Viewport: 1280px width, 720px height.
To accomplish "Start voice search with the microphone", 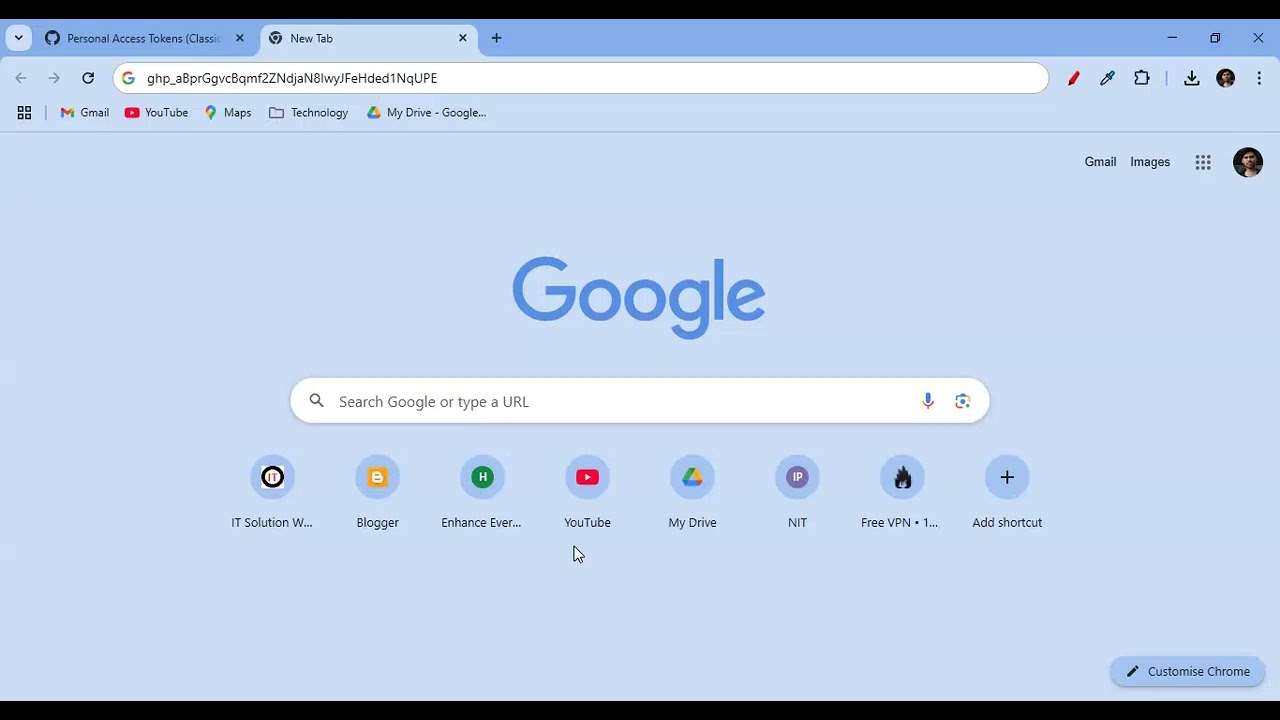I will coord(928,401).
